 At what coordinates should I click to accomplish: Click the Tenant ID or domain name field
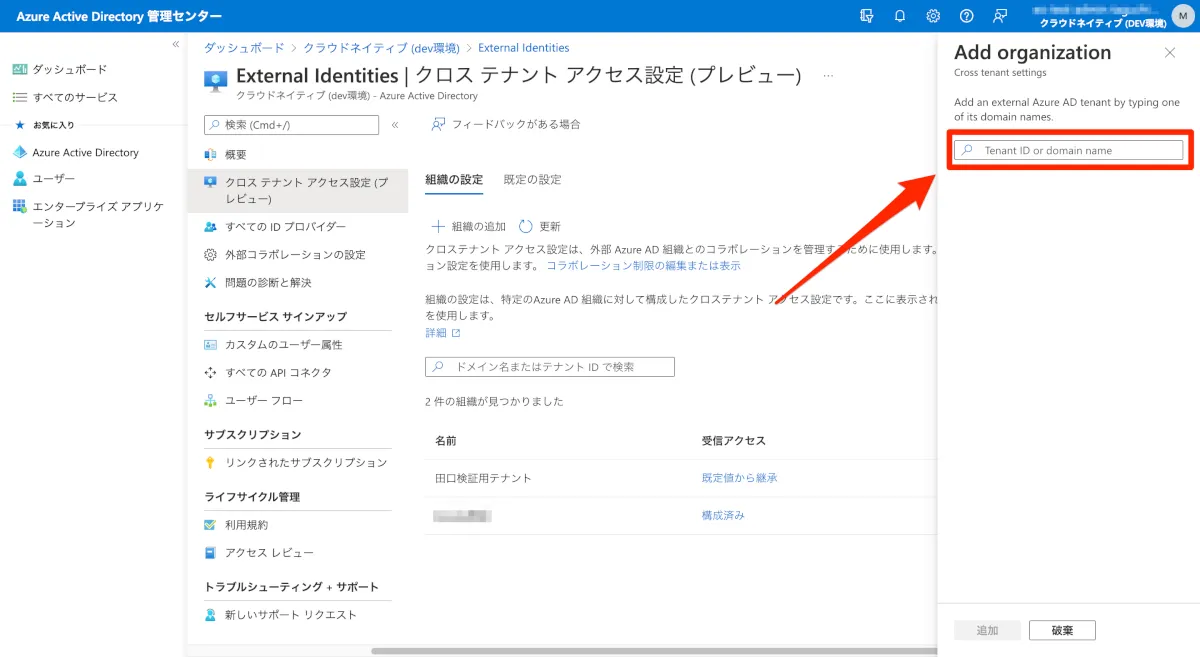coord(1068,150)
